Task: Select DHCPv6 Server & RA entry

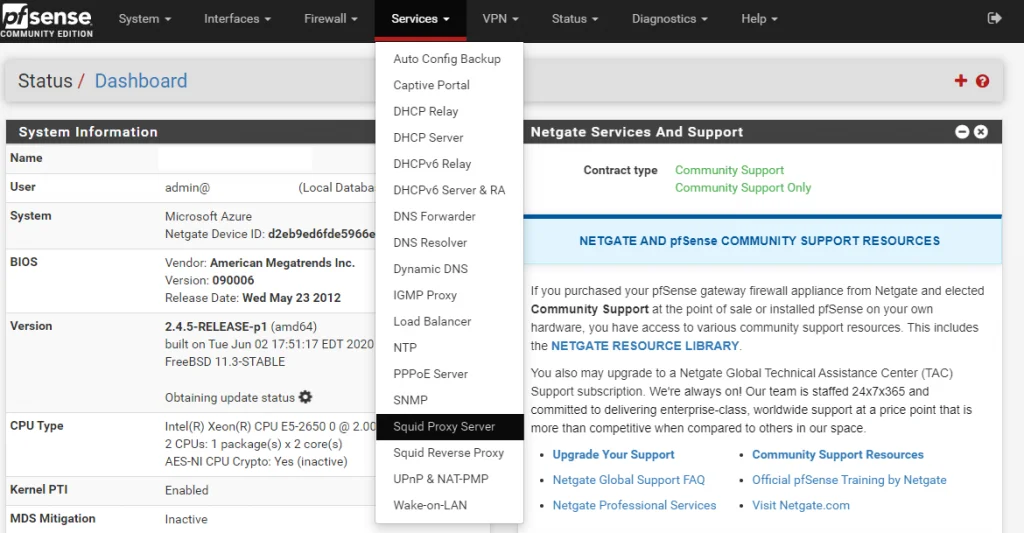Action: [449, 190]
